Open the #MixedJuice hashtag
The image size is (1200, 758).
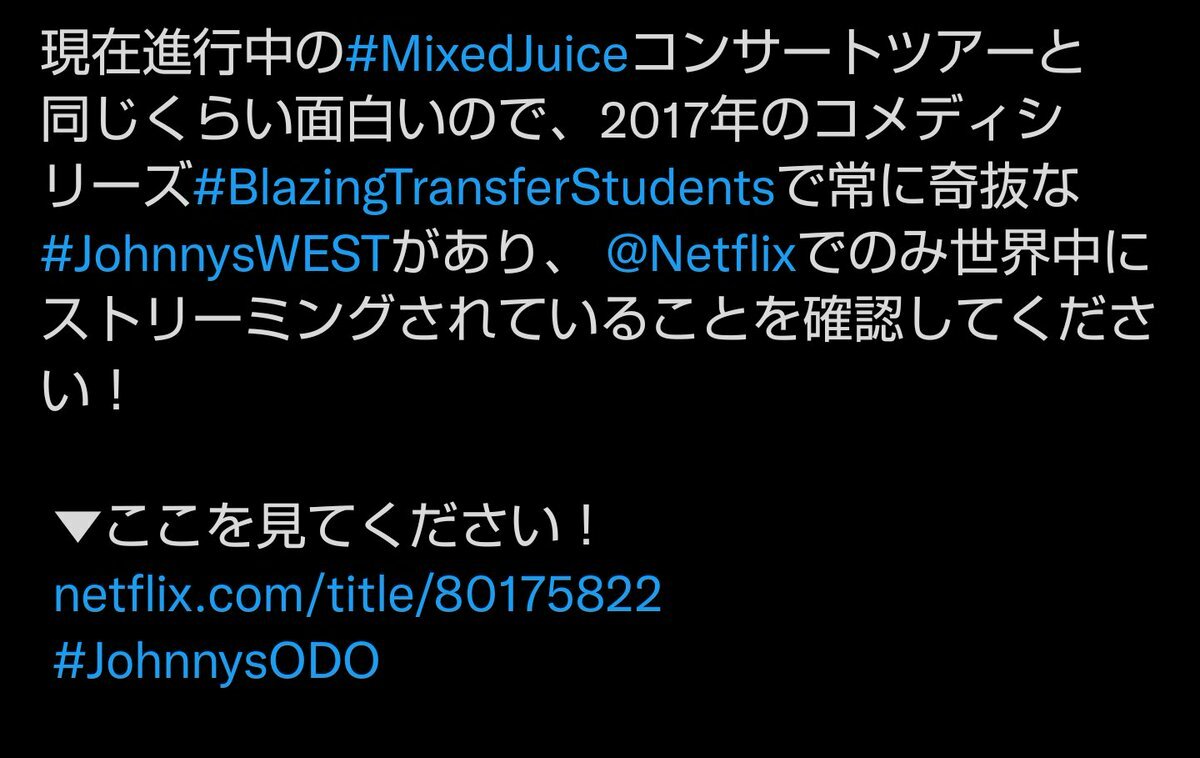tap(486, 57)
